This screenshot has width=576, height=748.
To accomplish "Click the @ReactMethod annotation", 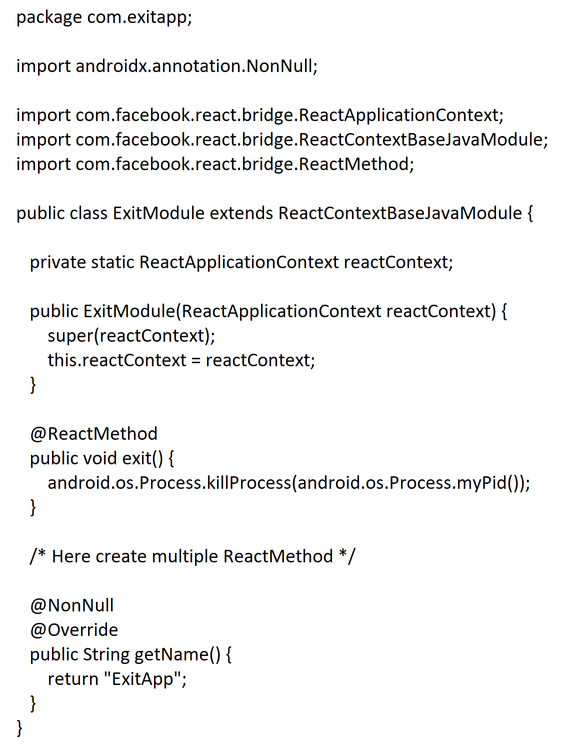I will pyautogui.click(x=94, y=434).
